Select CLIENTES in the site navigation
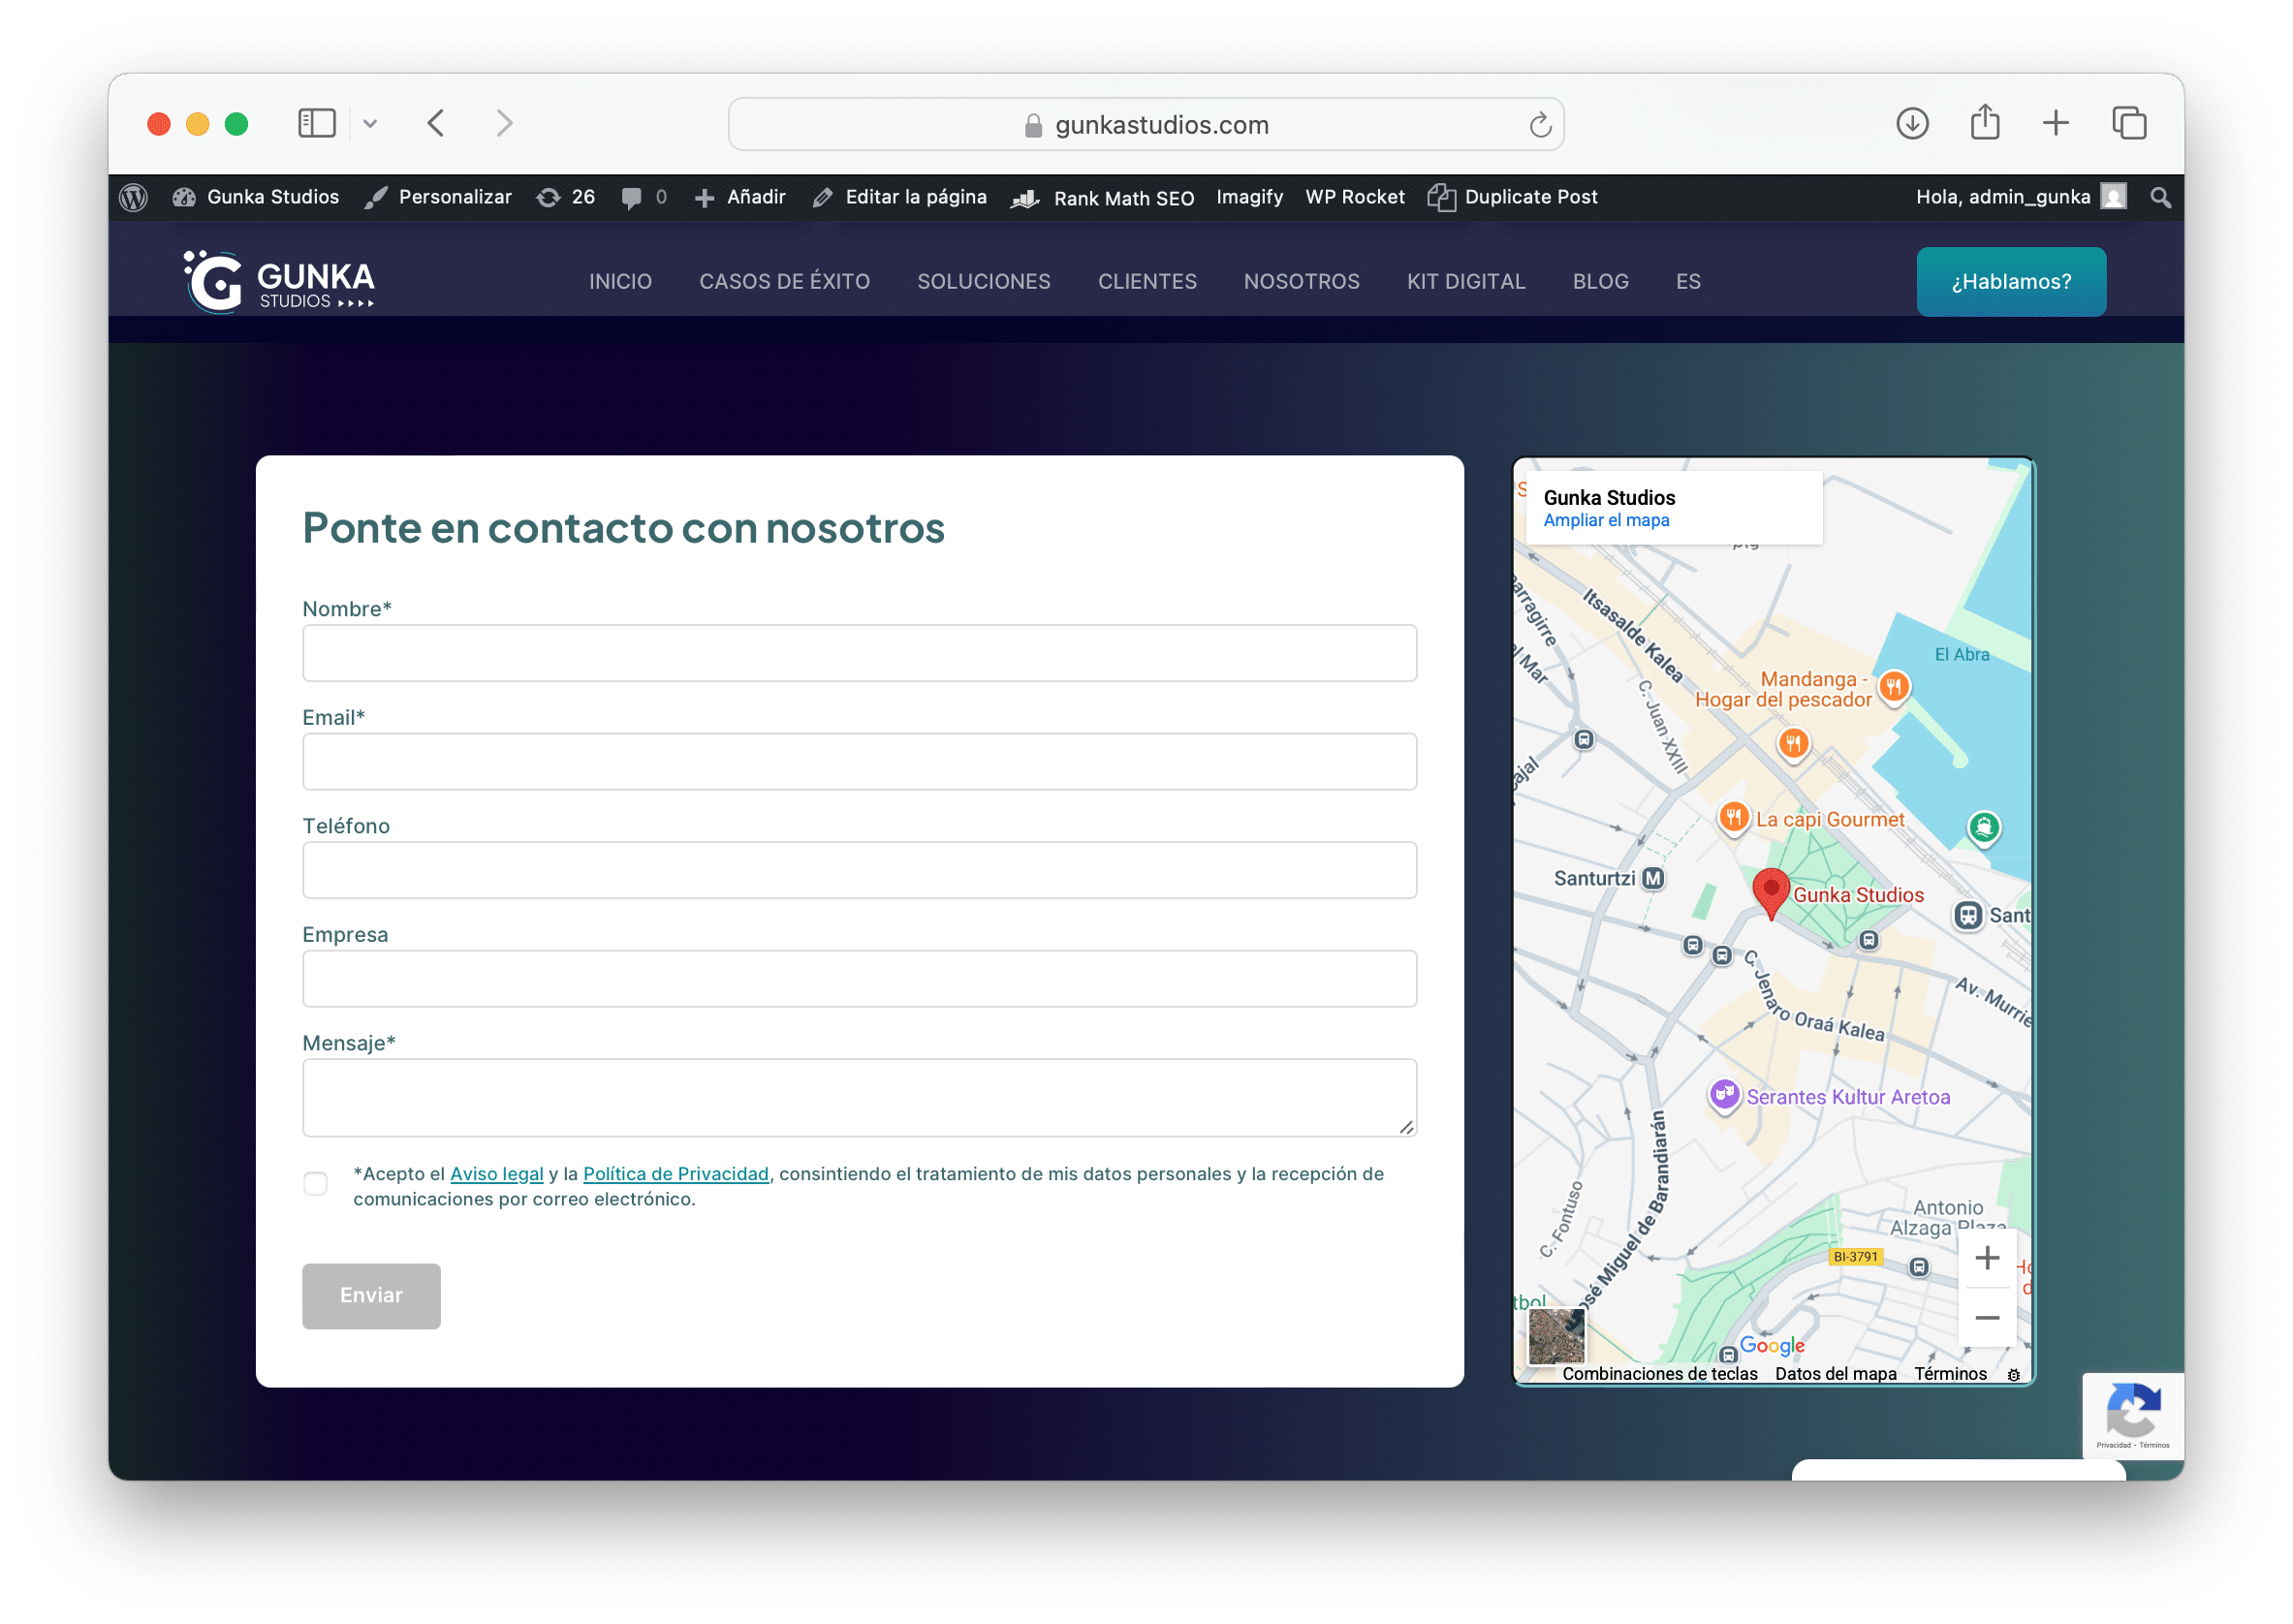The height and width of the screenshot is (1624, 2293). [1147, 281]
